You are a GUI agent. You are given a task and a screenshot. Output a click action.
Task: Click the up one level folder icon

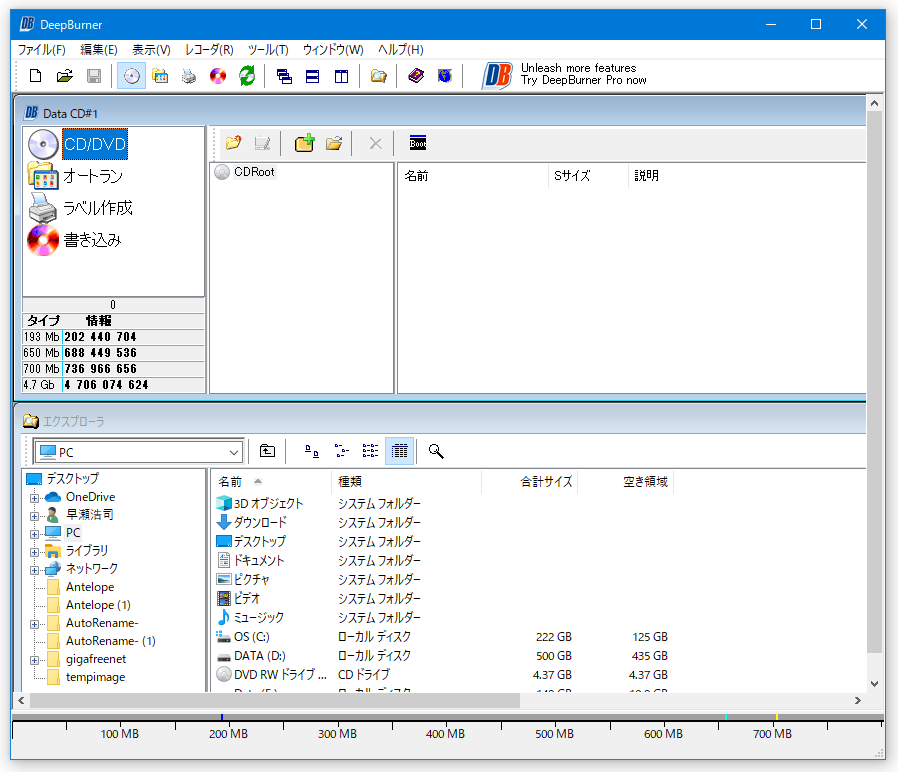[x=267, y=451]
